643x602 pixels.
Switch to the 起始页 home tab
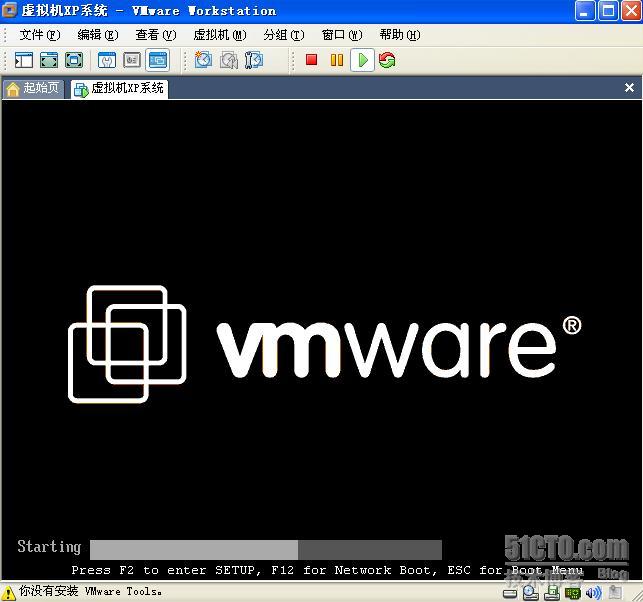[x=33, y=88]
